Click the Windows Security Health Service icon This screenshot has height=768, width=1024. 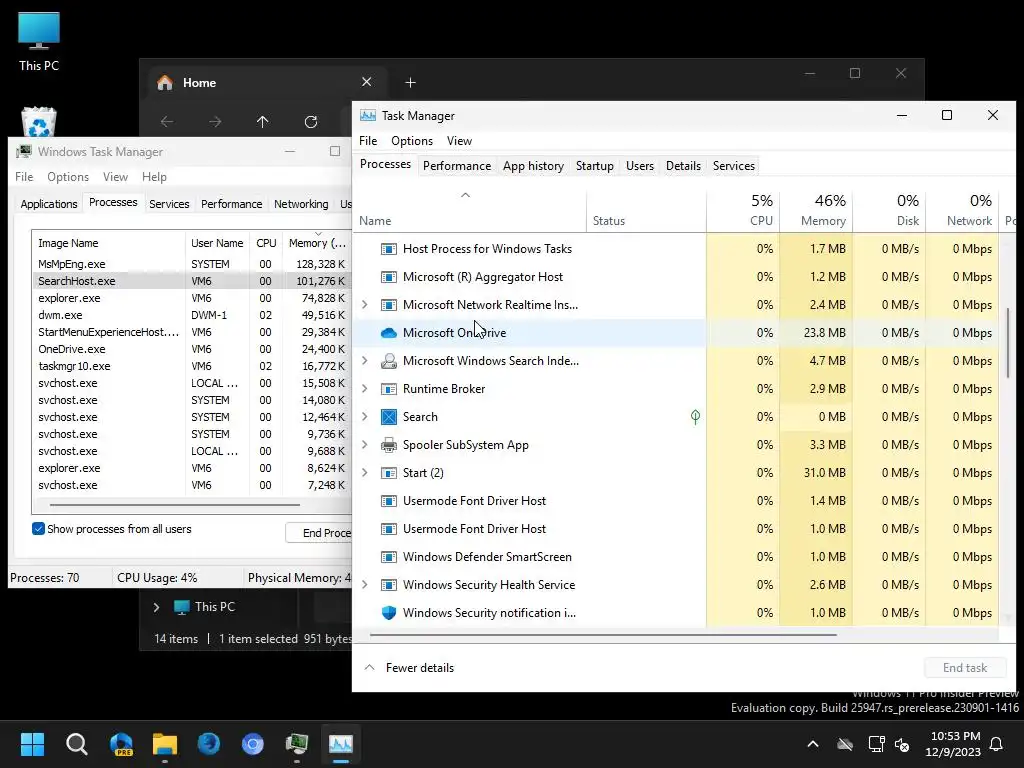[x=389, y=585]
